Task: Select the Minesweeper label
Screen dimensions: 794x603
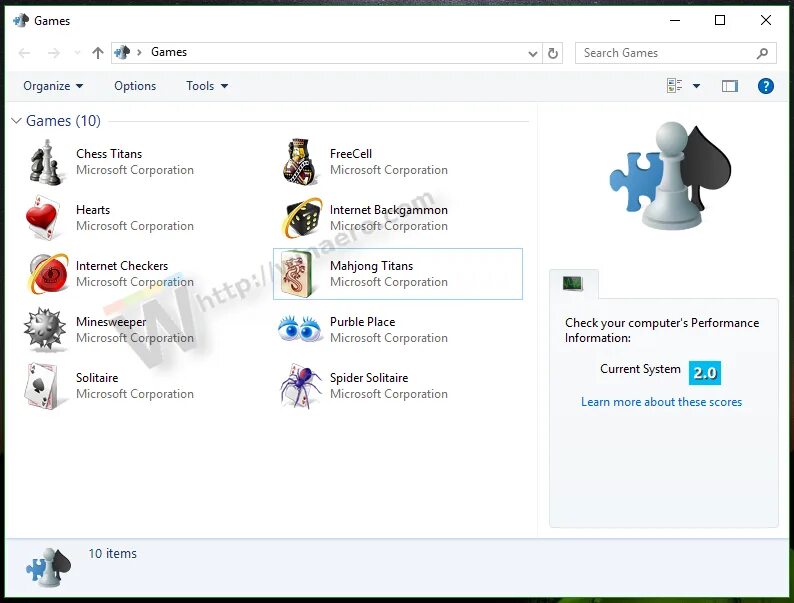Action: [x=111, y=322]
